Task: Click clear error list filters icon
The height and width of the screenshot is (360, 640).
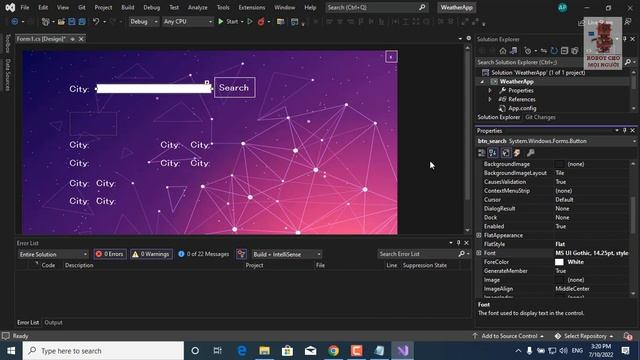Action: tap(241, 254)
